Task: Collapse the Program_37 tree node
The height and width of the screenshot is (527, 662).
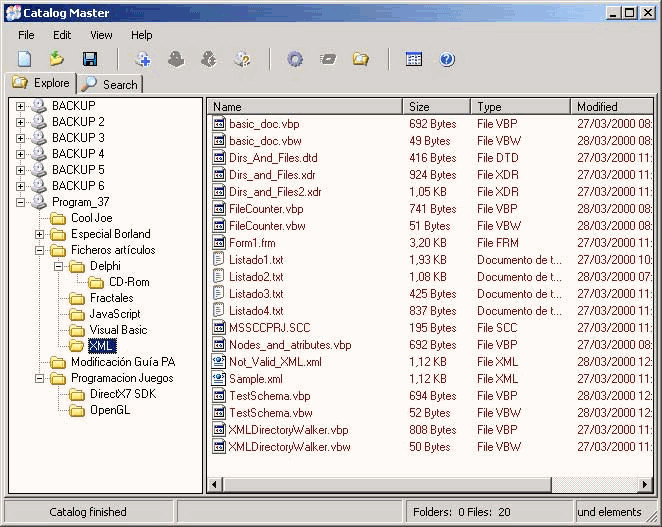Action: 20,203
